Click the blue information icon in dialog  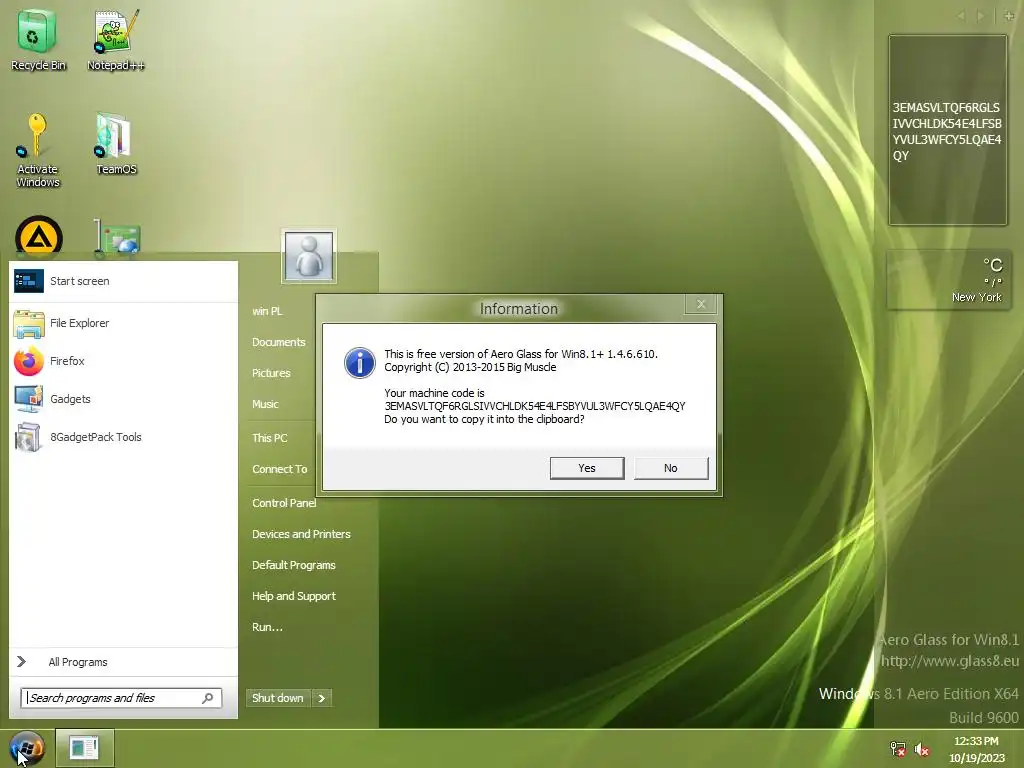pos(360,362)
